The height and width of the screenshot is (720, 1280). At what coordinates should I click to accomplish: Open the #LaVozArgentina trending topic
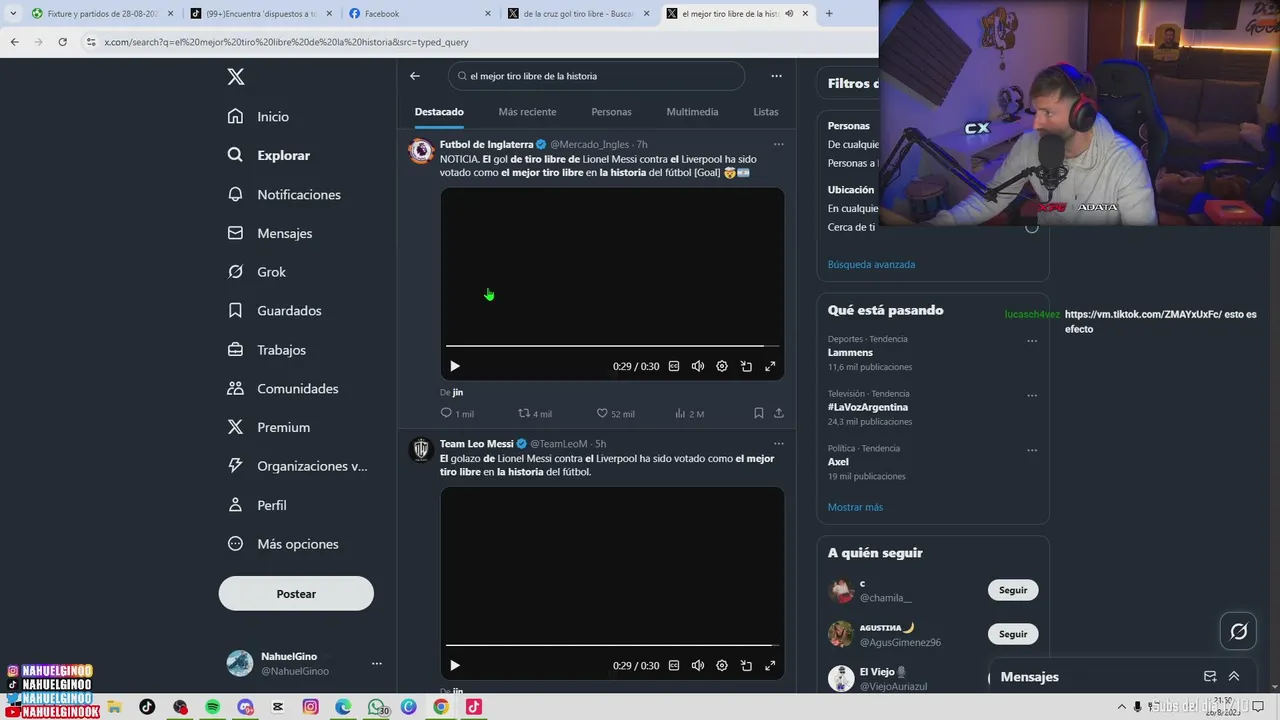868,408
